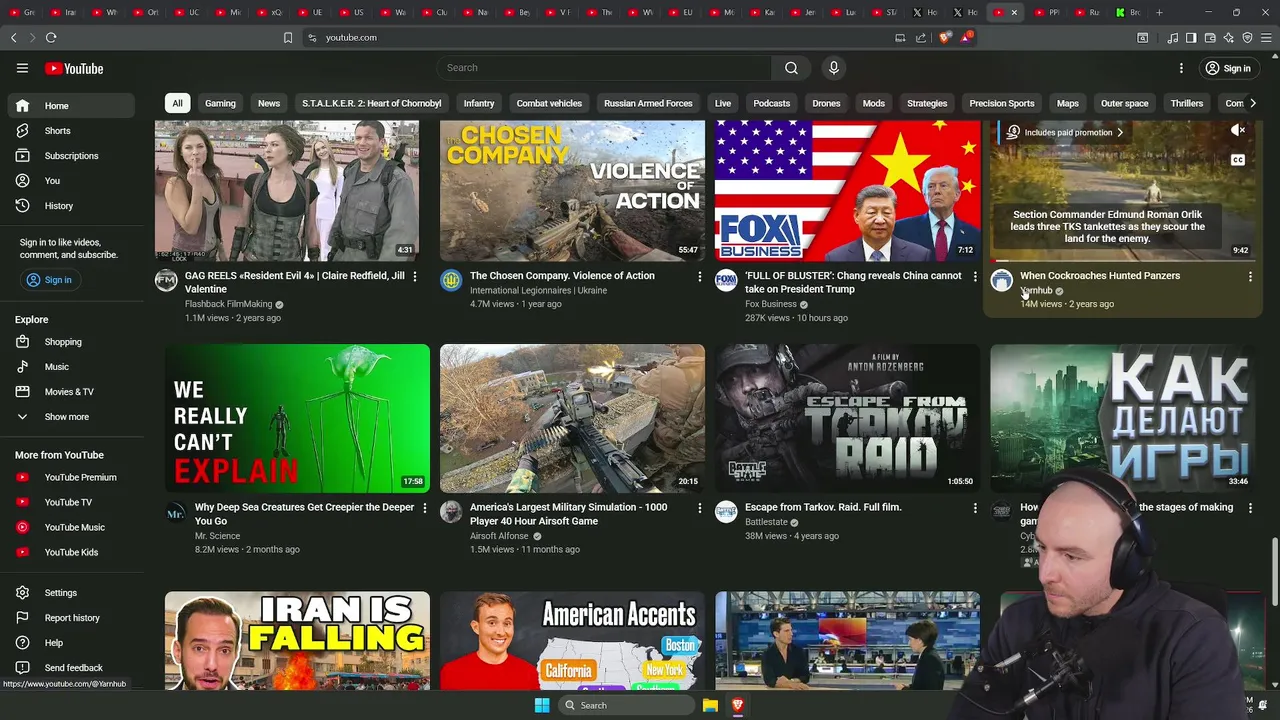
Task: Open the History sidebar entry
Action: (x=70, y=206)
